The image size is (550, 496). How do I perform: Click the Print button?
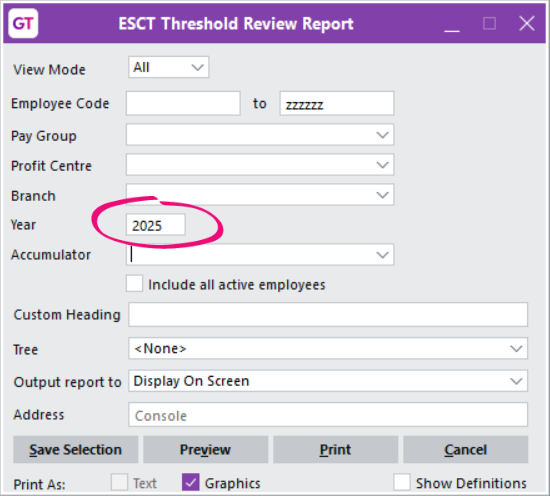click(x=335, y=450)
